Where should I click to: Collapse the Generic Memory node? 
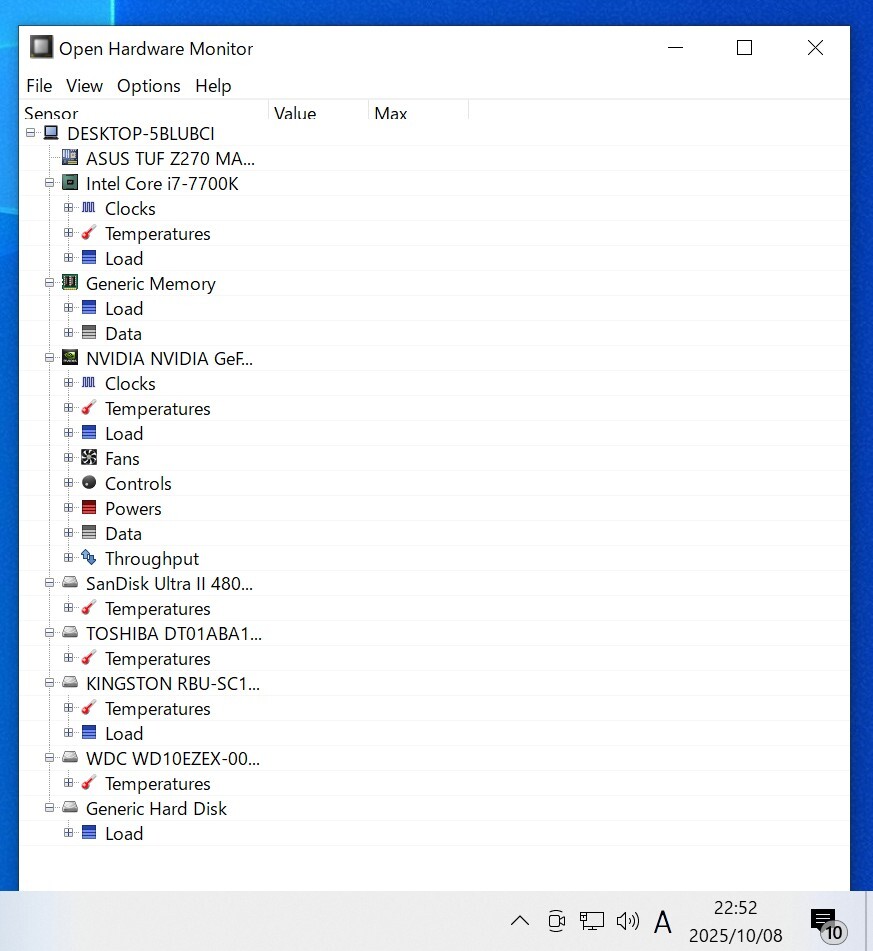49,283
